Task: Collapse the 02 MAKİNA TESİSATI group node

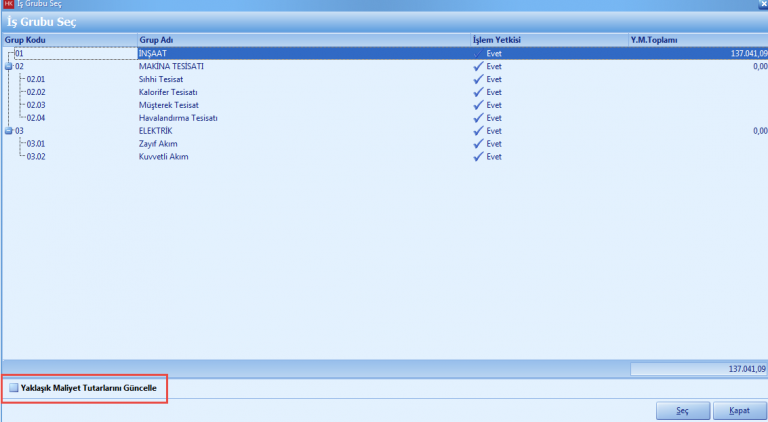Action: click(x=9, y=66)
